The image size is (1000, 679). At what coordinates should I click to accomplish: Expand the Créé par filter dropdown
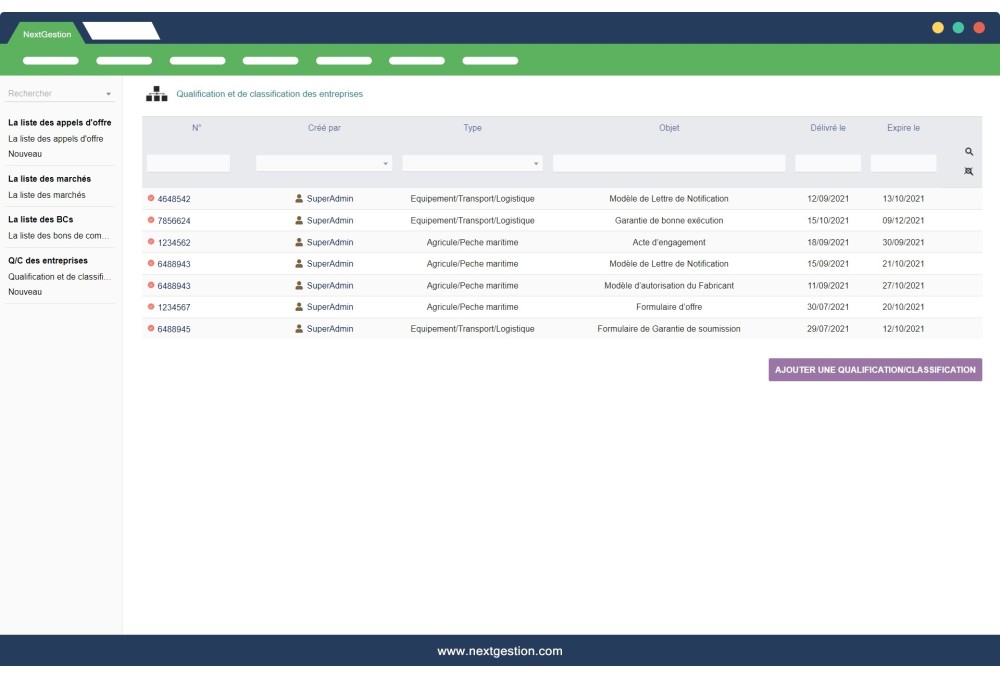pyautogui.click(x=324, y=163)
